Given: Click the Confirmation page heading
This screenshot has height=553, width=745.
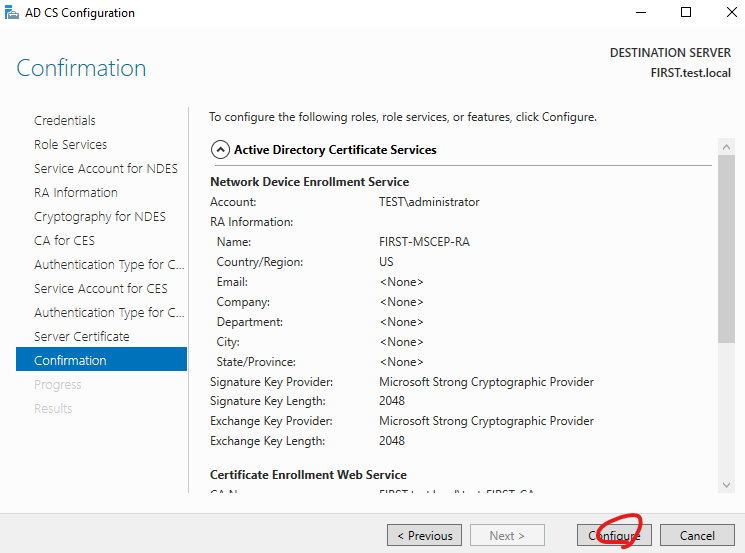Looking at the screenshot, I should [81, 68].
